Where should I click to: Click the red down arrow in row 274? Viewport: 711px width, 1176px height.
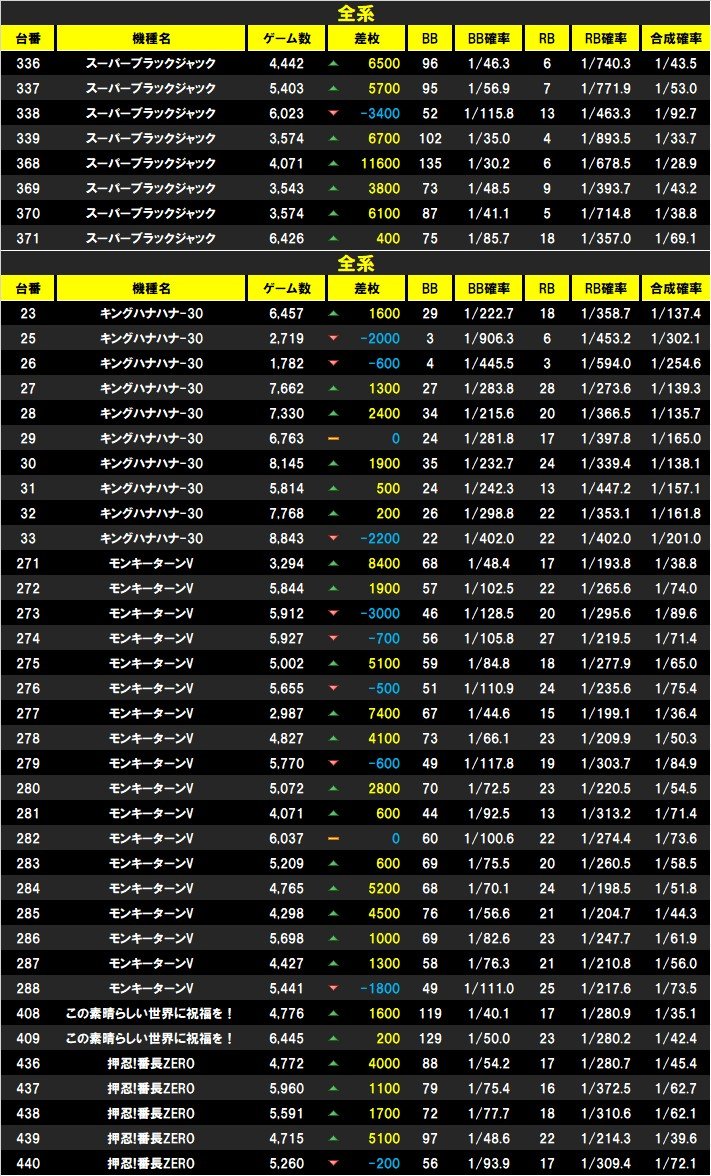click(334, 638)
